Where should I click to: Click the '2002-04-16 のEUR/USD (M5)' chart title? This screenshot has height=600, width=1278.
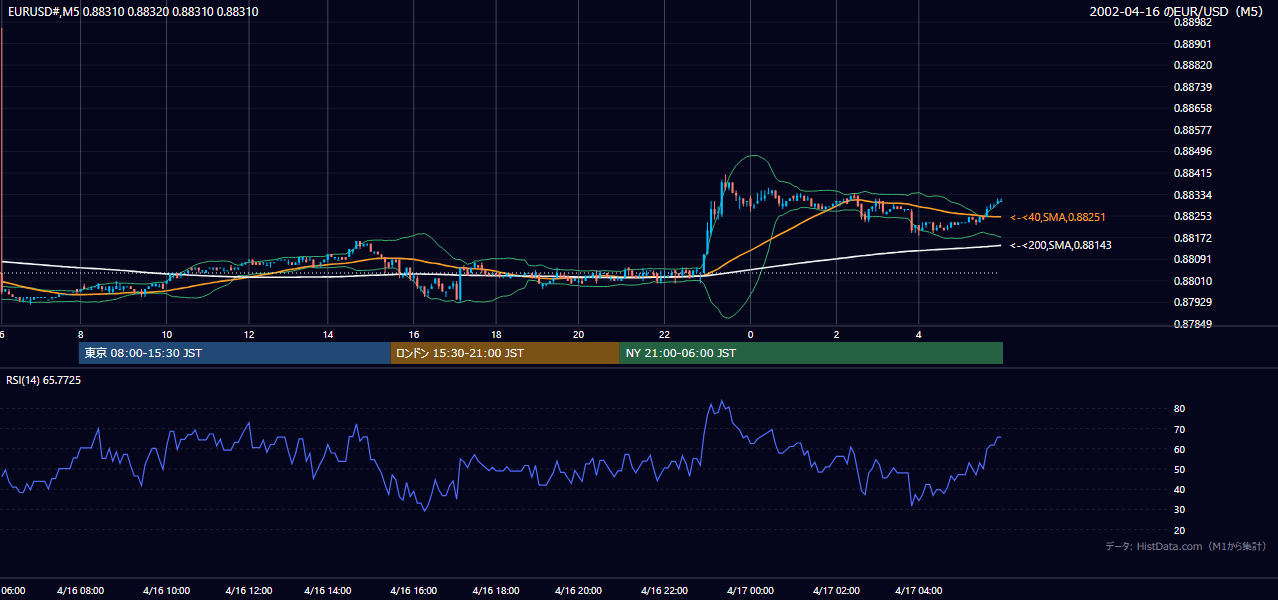point(1177,12)
